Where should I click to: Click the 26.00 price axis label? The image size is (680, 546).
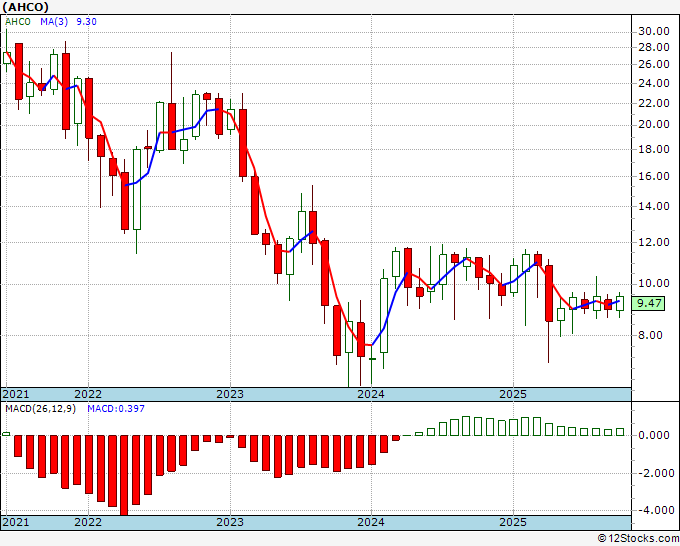[x=654, y=65]
